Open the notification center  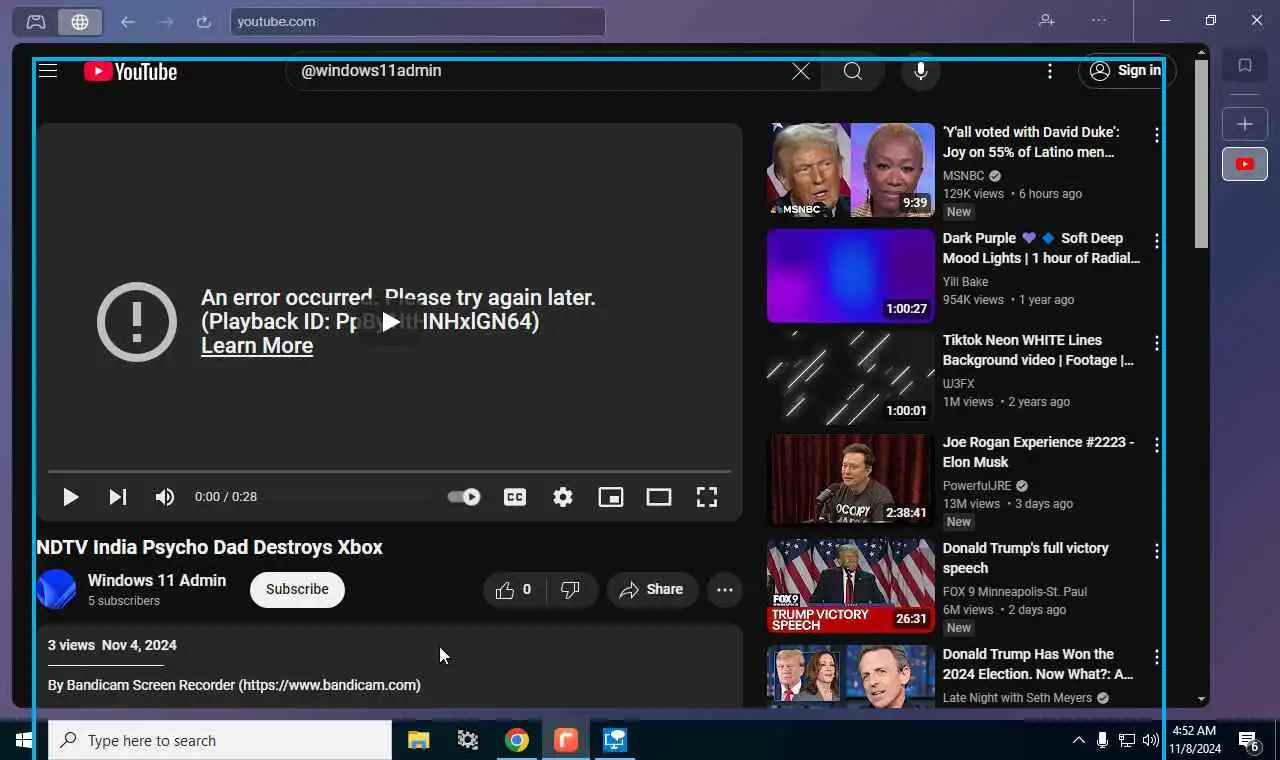[x=1249, y=741]
